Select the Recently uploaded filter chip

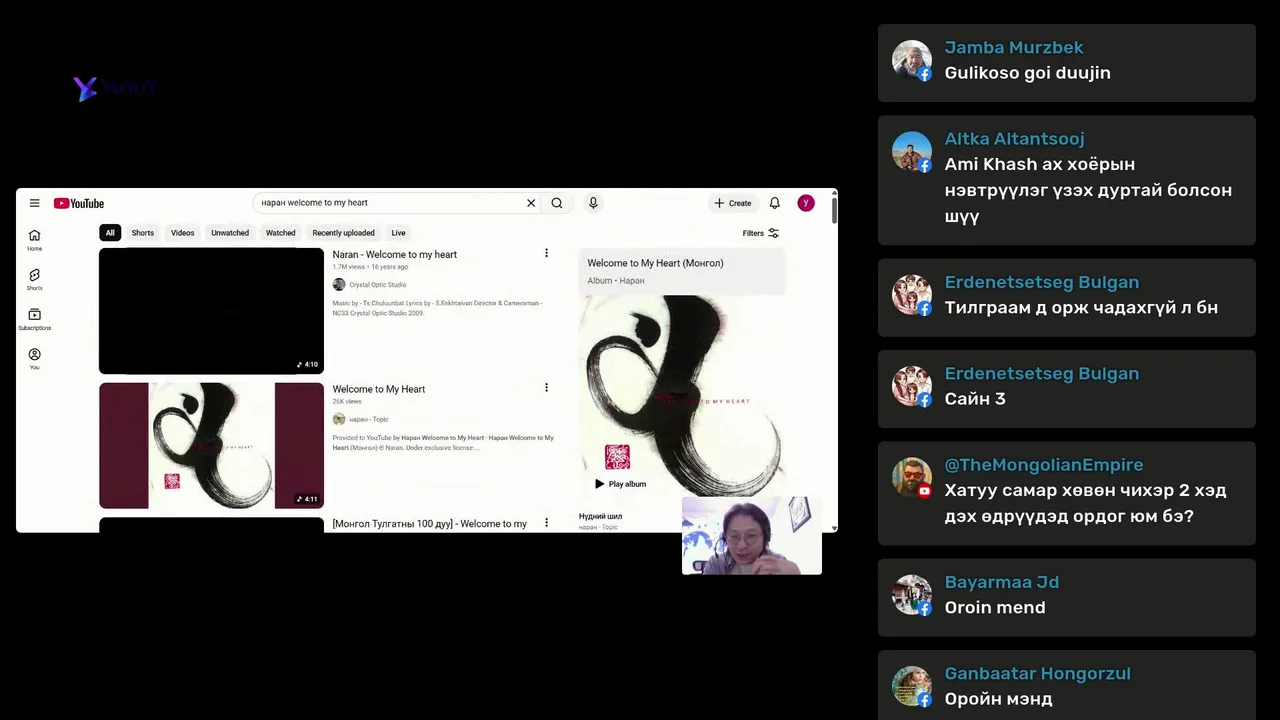click(x=343, y=233)
